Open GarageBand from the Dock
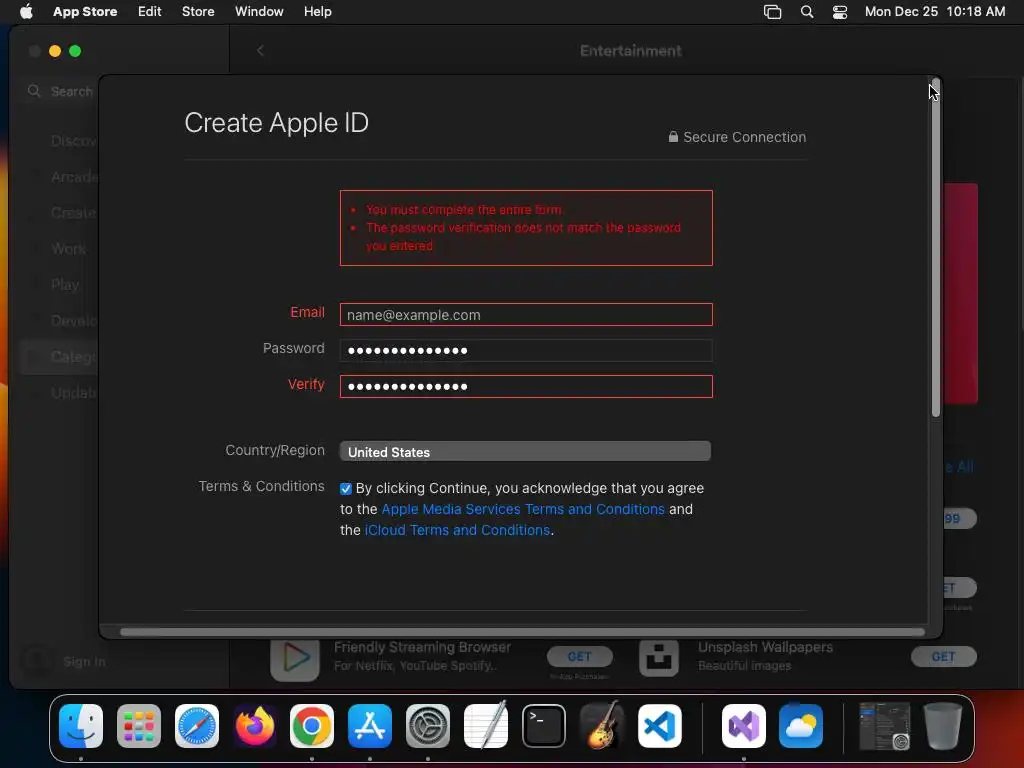This screenshot has width=1024, height=768. (601, 726)
